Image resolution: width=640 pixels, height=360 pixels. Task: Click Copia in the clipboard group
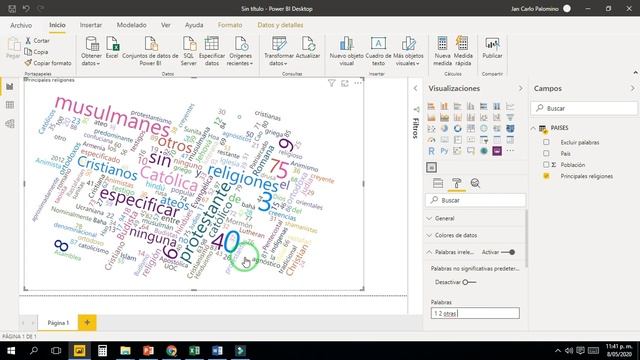(x=36, y=52)
